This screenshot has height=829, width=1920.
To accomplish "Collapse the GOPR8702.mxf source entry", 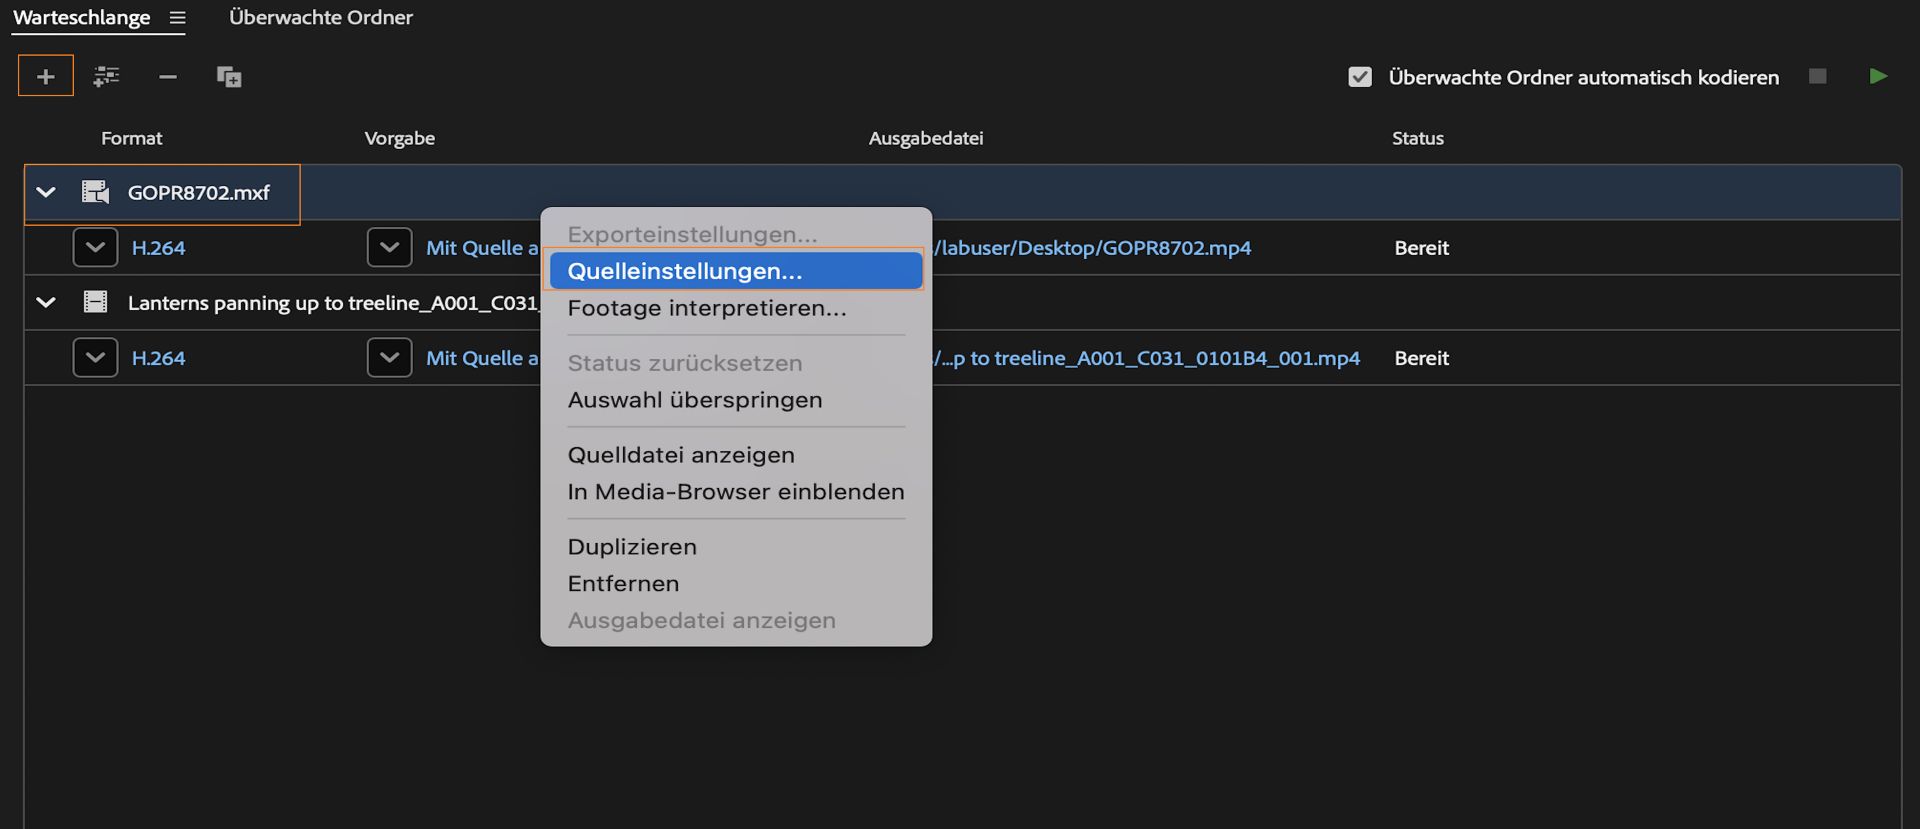I will [x=46, y=192].
